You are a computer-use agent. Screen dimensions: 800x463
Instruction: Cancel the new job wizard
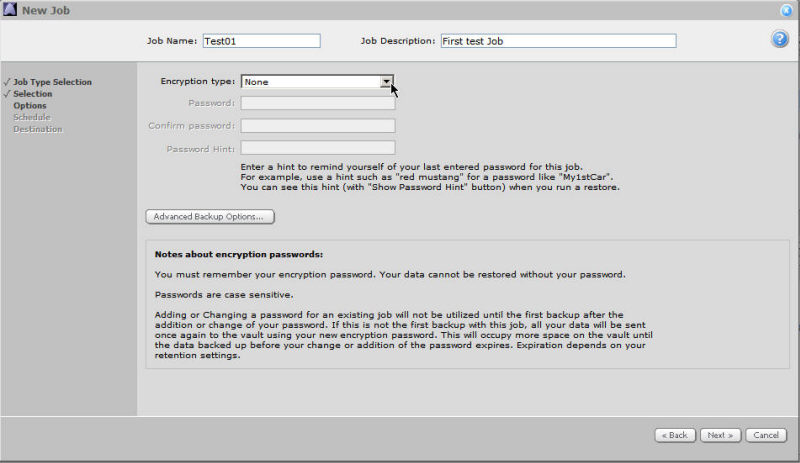(764, 435)
